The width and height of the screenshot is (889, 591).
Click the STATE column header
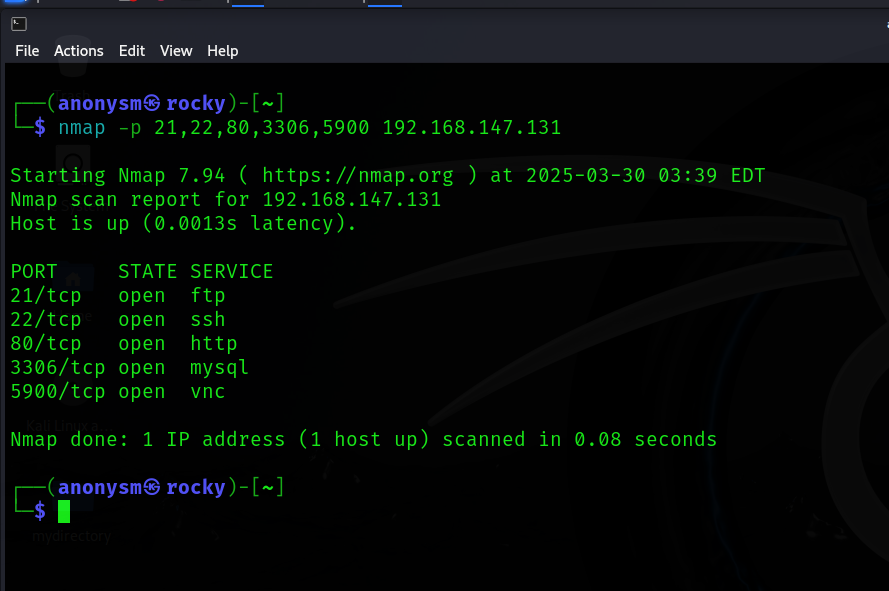coord(147,272)
